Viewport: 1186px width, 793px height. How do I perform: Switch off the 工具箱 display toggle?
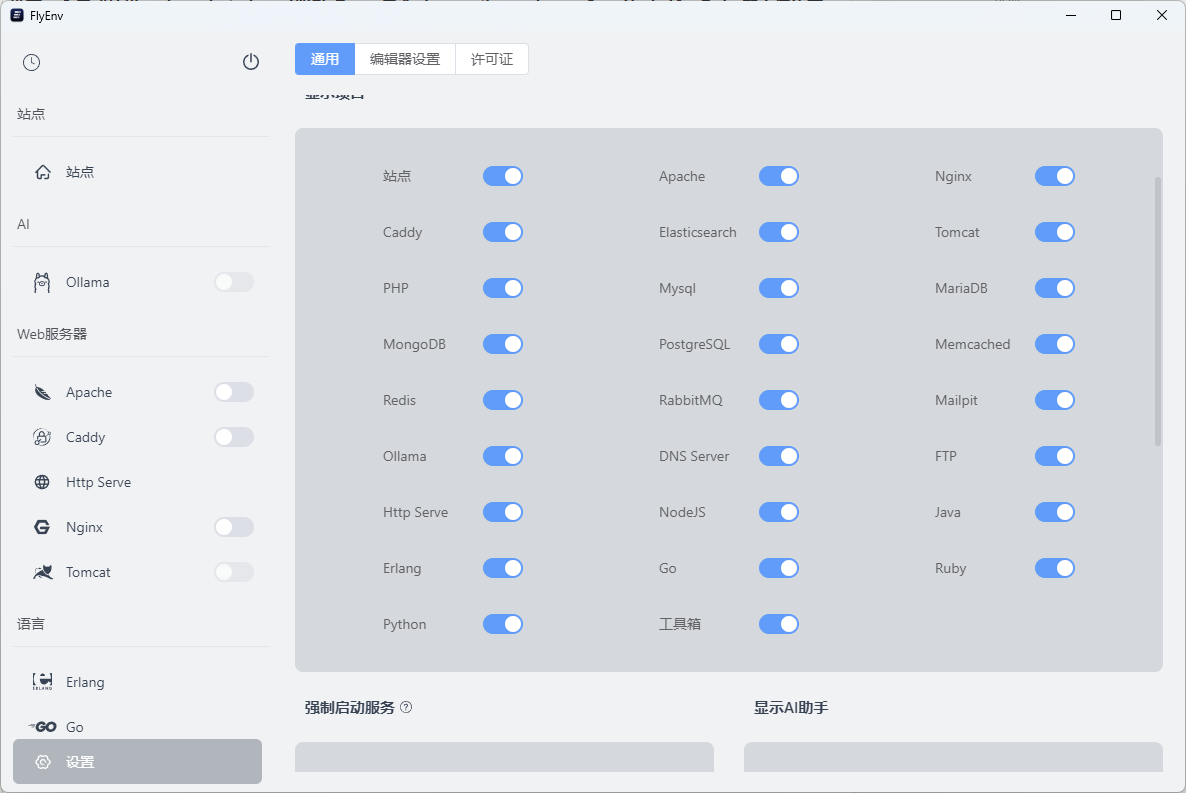(779, 624)
